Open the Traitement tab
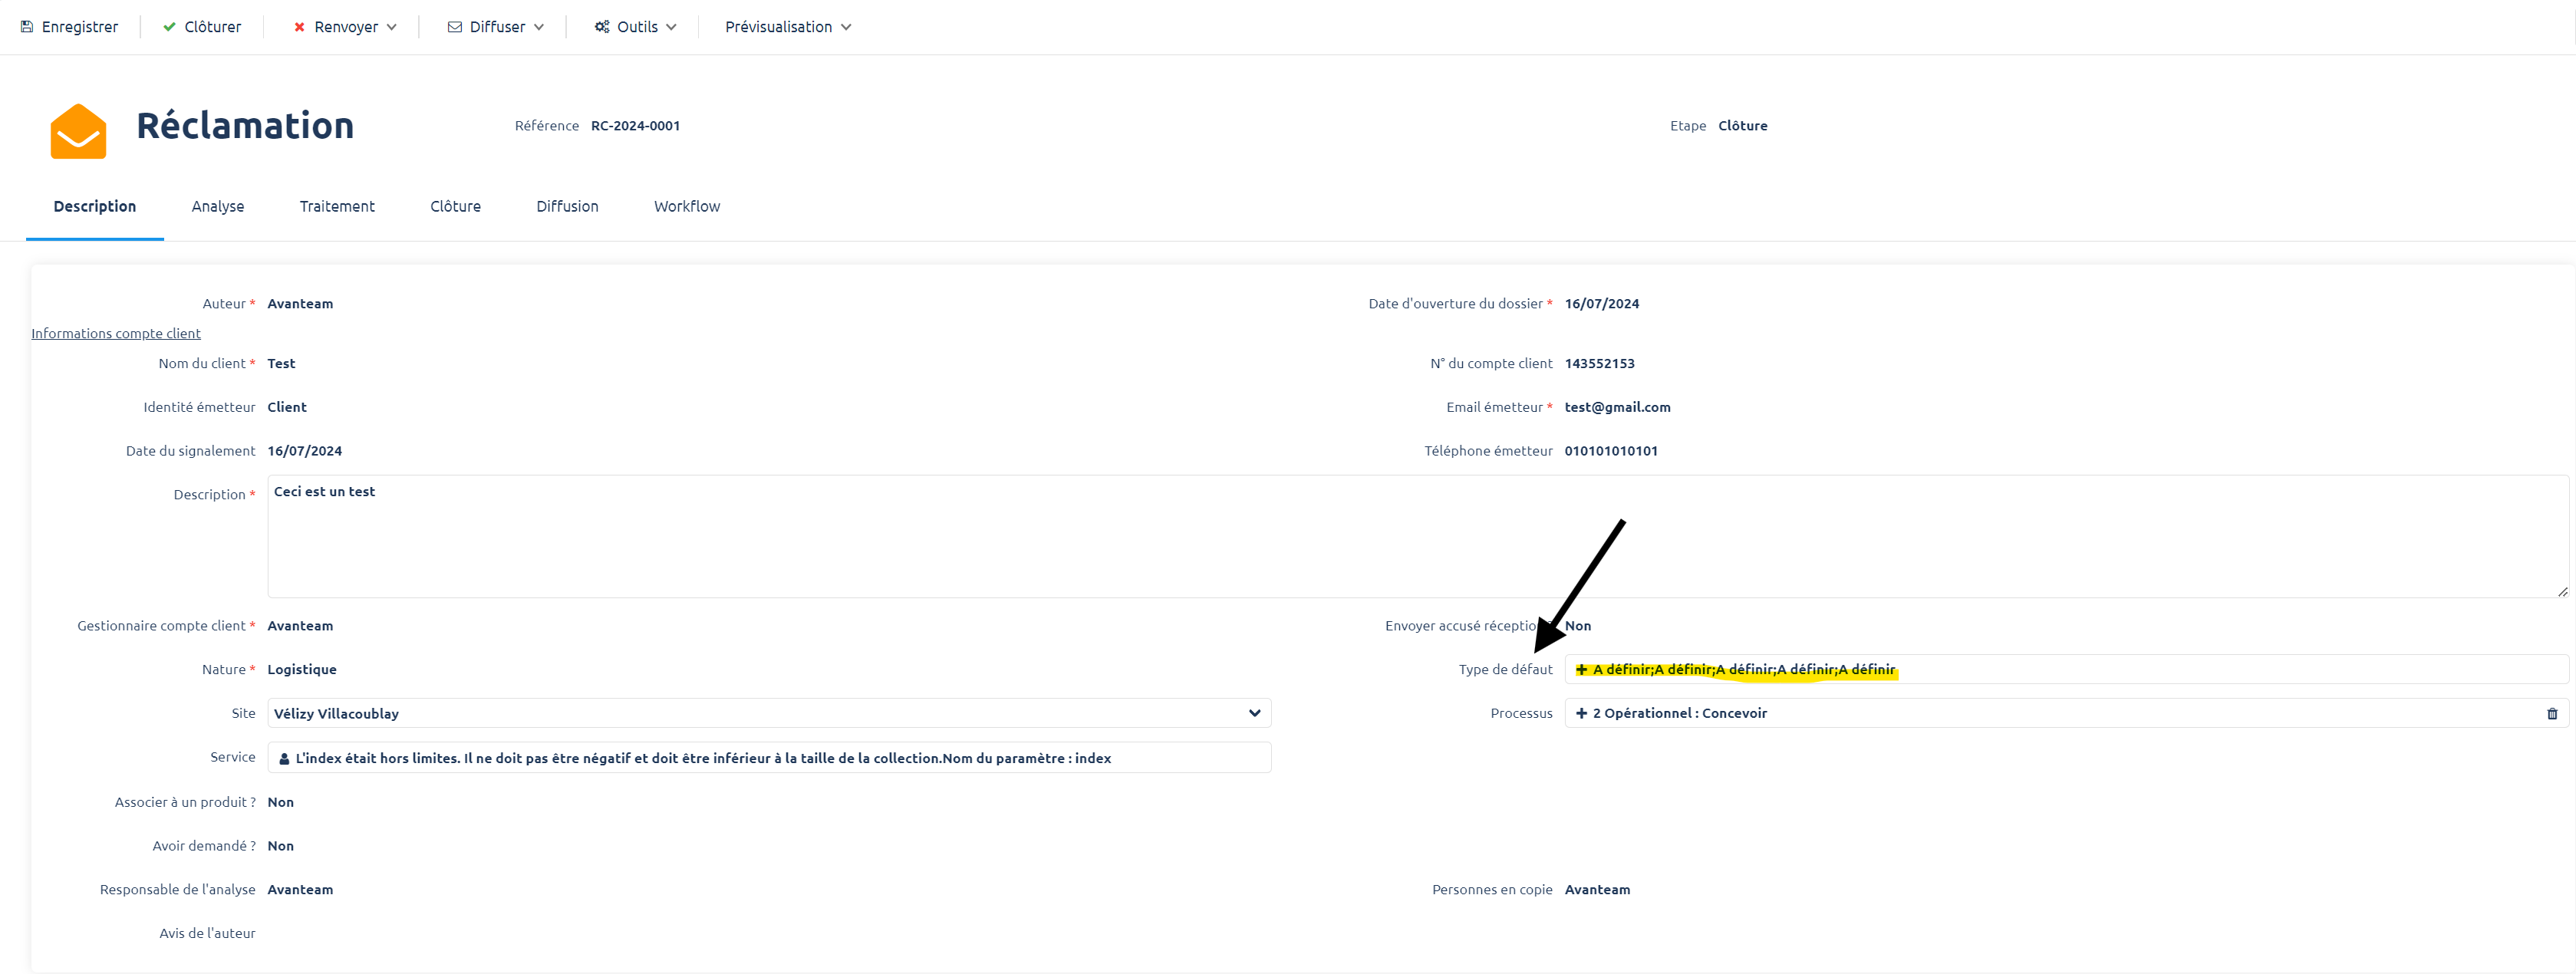Image resolution: width=2576 pixels, height=974 pixels. point(337,207)
